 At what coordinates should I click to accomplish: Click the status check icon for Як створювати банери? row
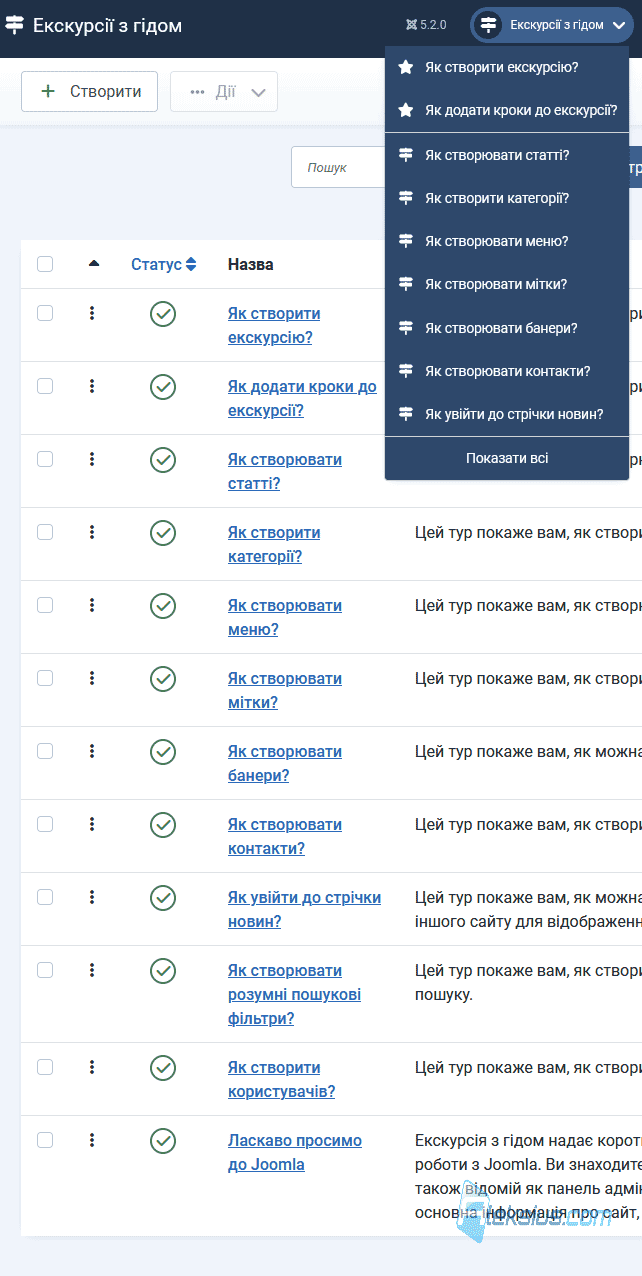163,752
